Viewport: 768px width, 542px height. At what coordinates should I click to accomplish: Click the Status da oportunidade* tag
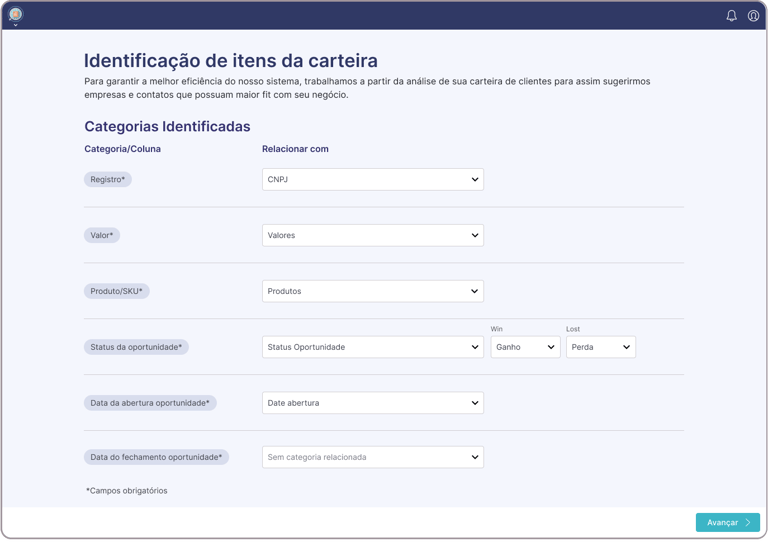(x=136, y=347)
